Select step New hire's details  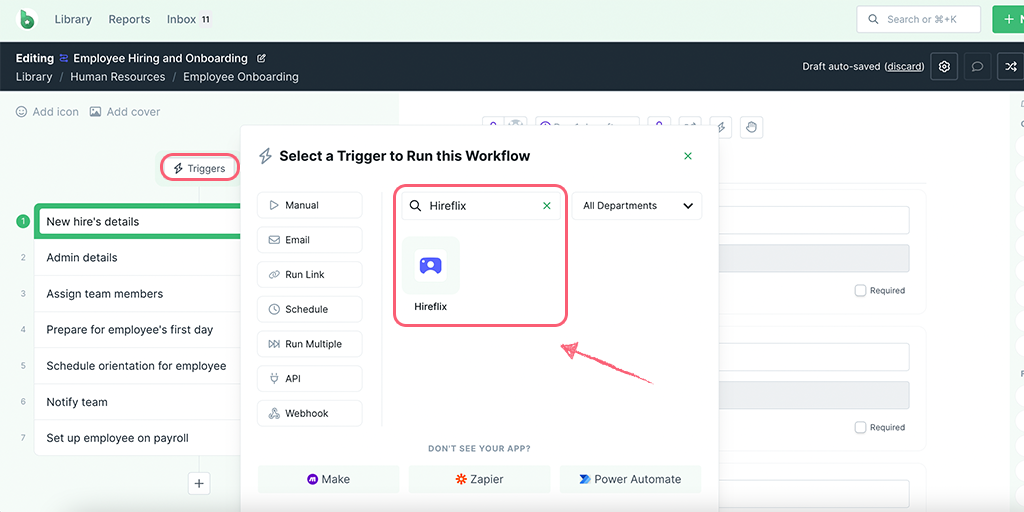pos(140,221)
